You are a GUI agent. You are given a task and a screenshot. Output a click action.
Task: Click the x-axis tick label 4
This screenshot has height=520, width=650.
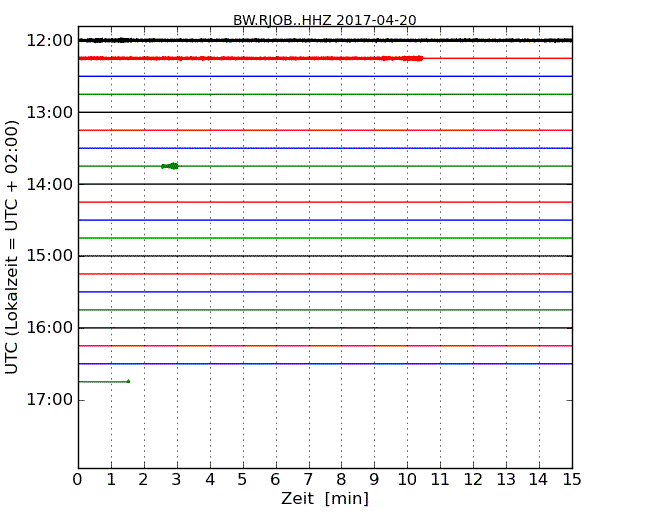tap(210, 480)
